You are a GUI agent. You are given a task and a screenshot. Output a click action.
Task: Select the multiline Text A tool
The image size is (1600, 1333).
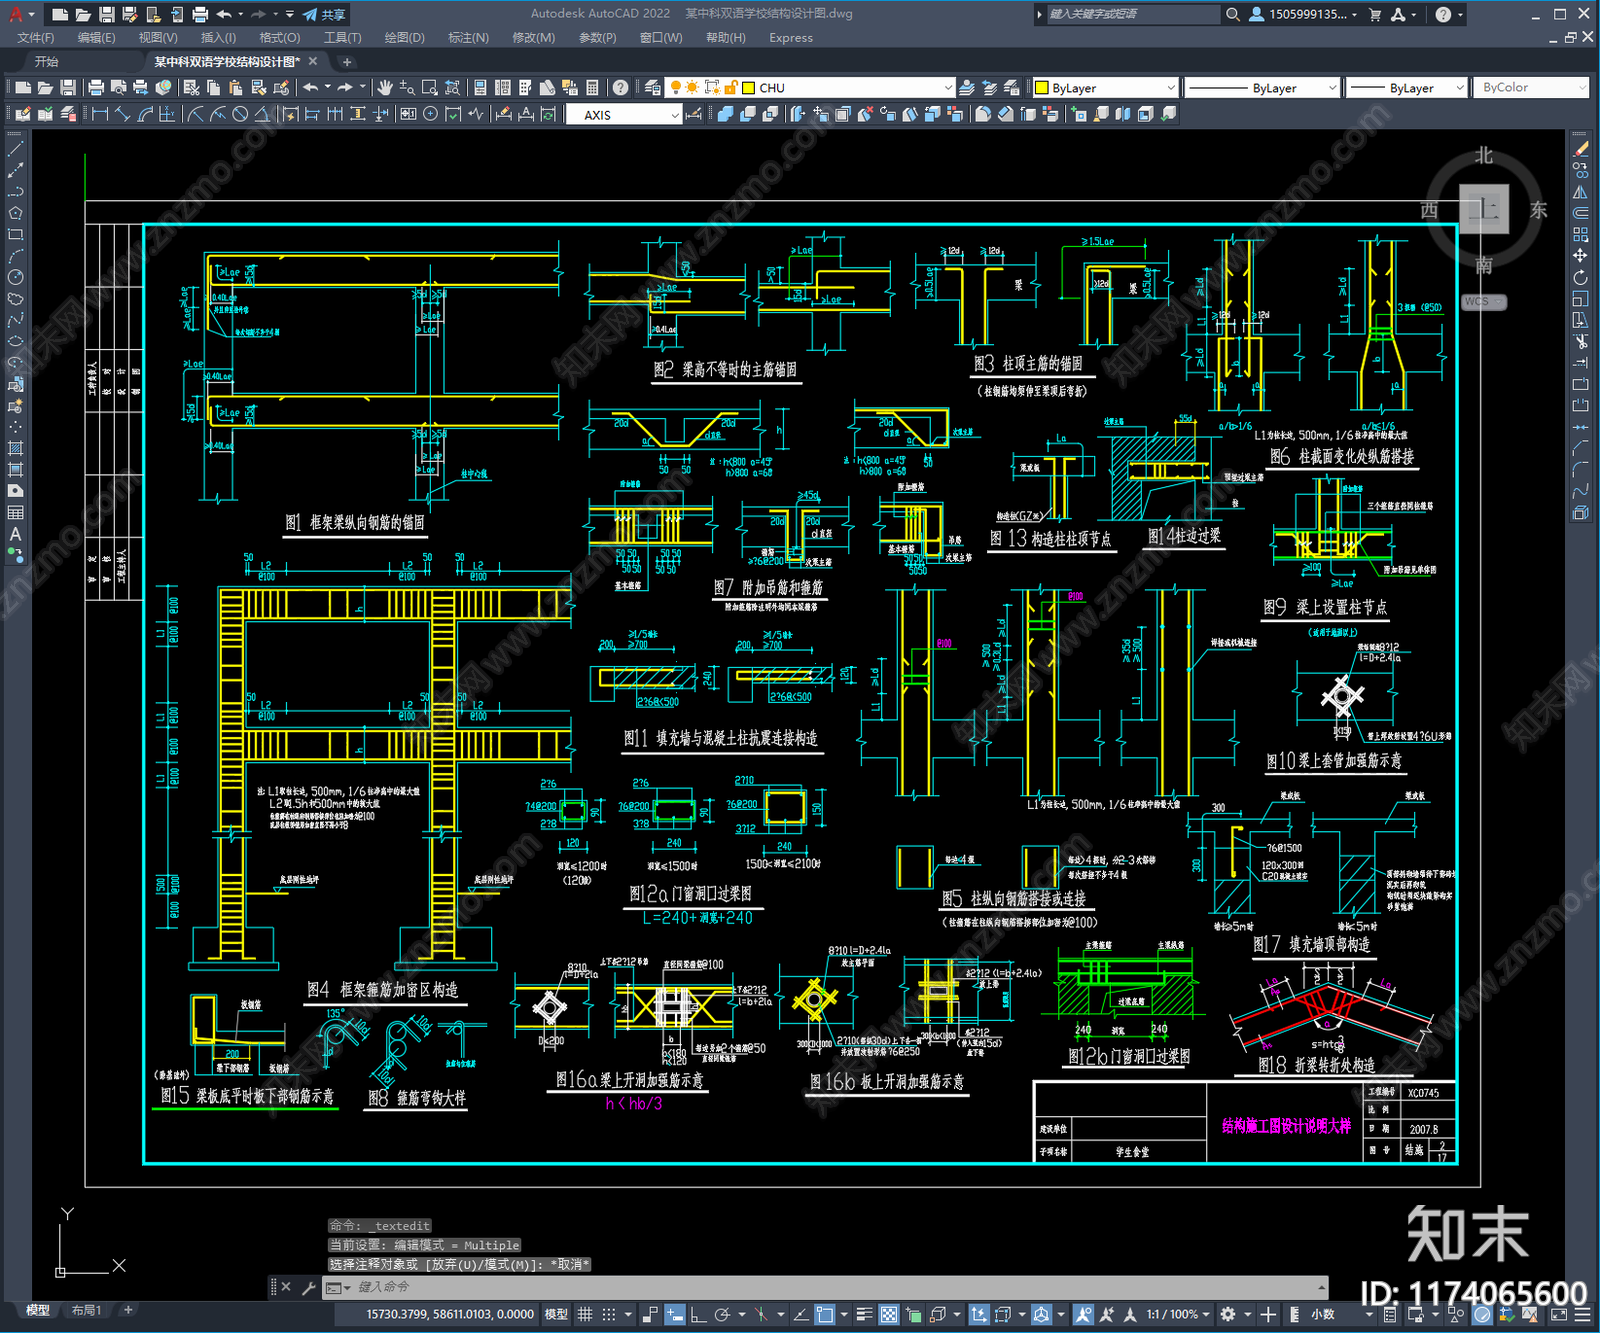[x=16, y=534]
